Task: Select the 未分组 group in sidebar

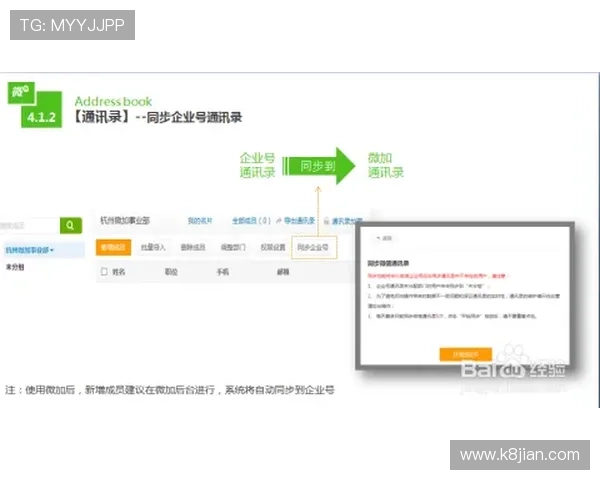Action: point(15,267)
